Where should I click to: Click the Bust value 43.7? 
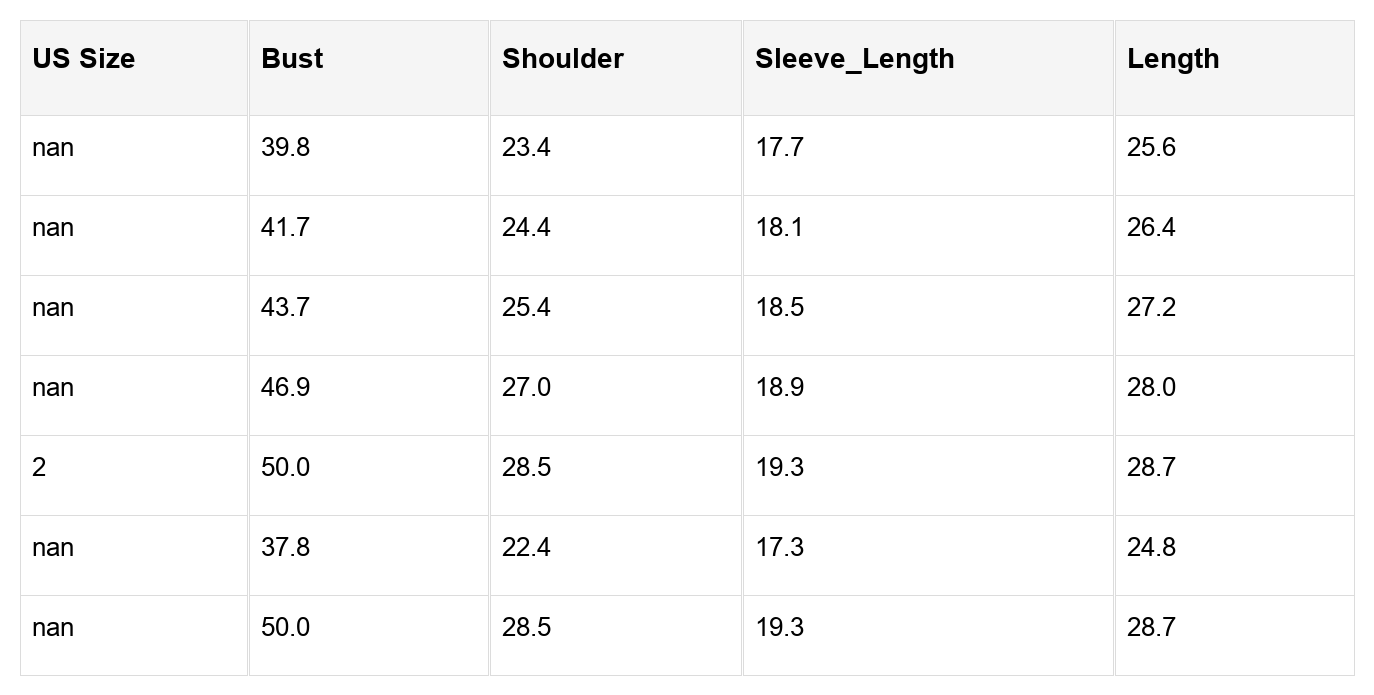[285, 308]
